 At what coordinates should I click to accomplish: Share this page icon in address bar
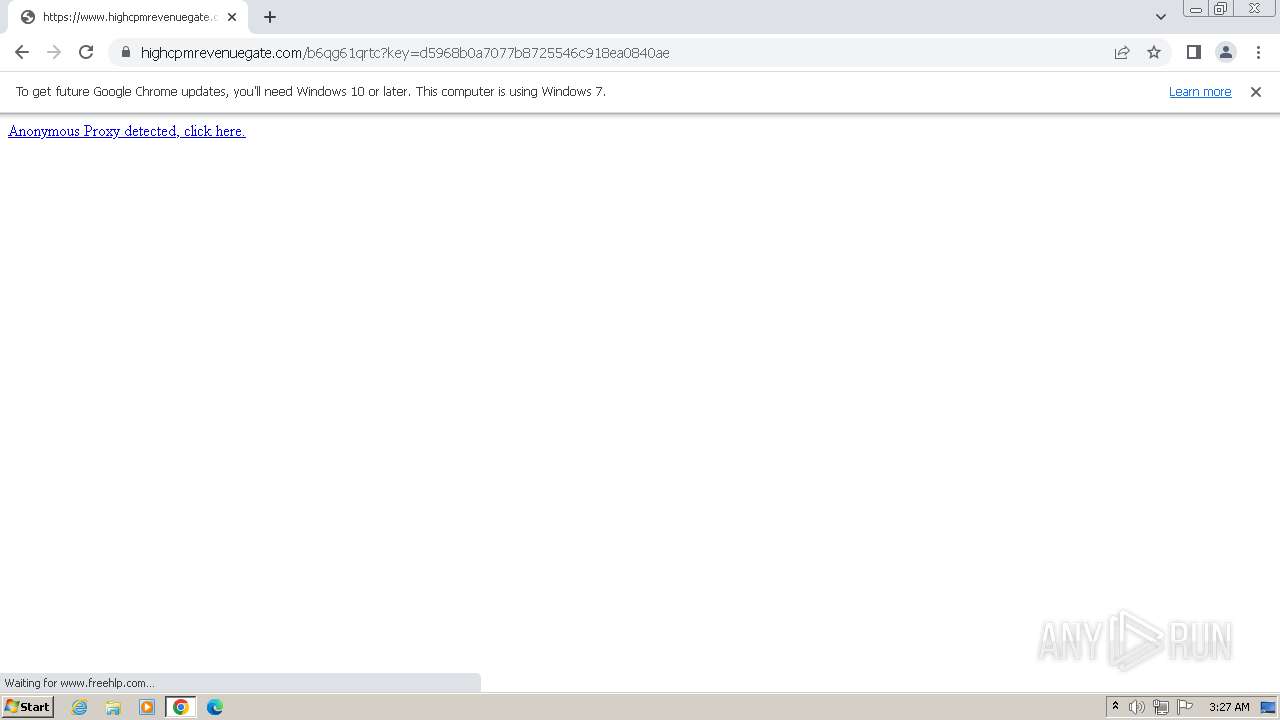point(1122,52)
